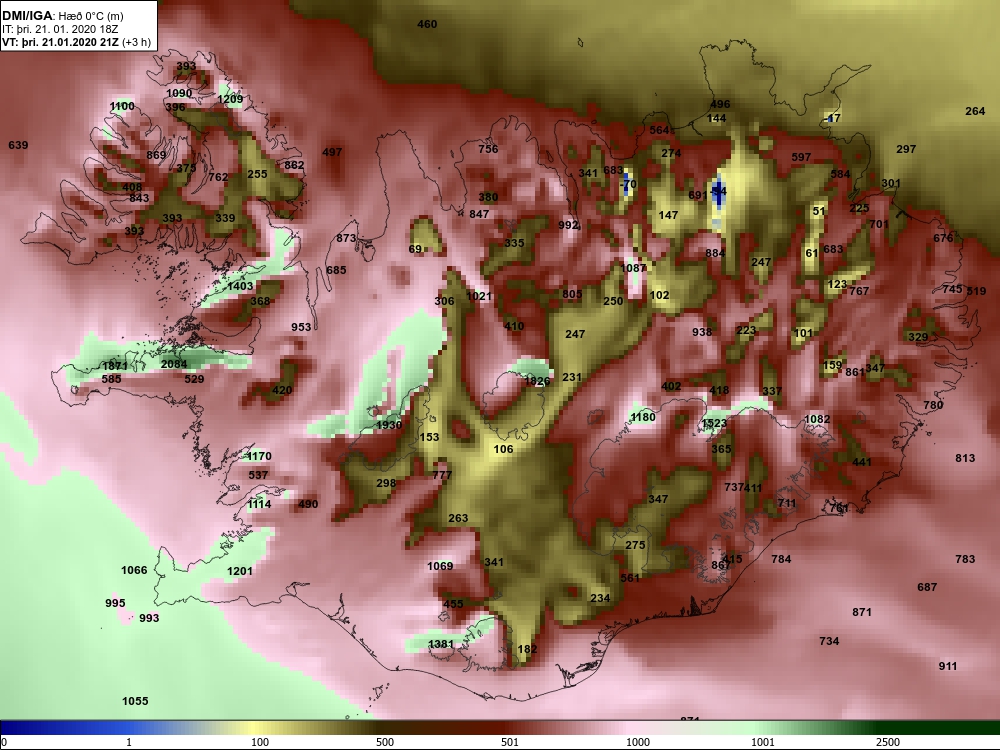Image resolution: width=1000 pixels, height=750 pixels.
Task: Click the map value 1100 in the Westfjords
Action: [122, 106]
